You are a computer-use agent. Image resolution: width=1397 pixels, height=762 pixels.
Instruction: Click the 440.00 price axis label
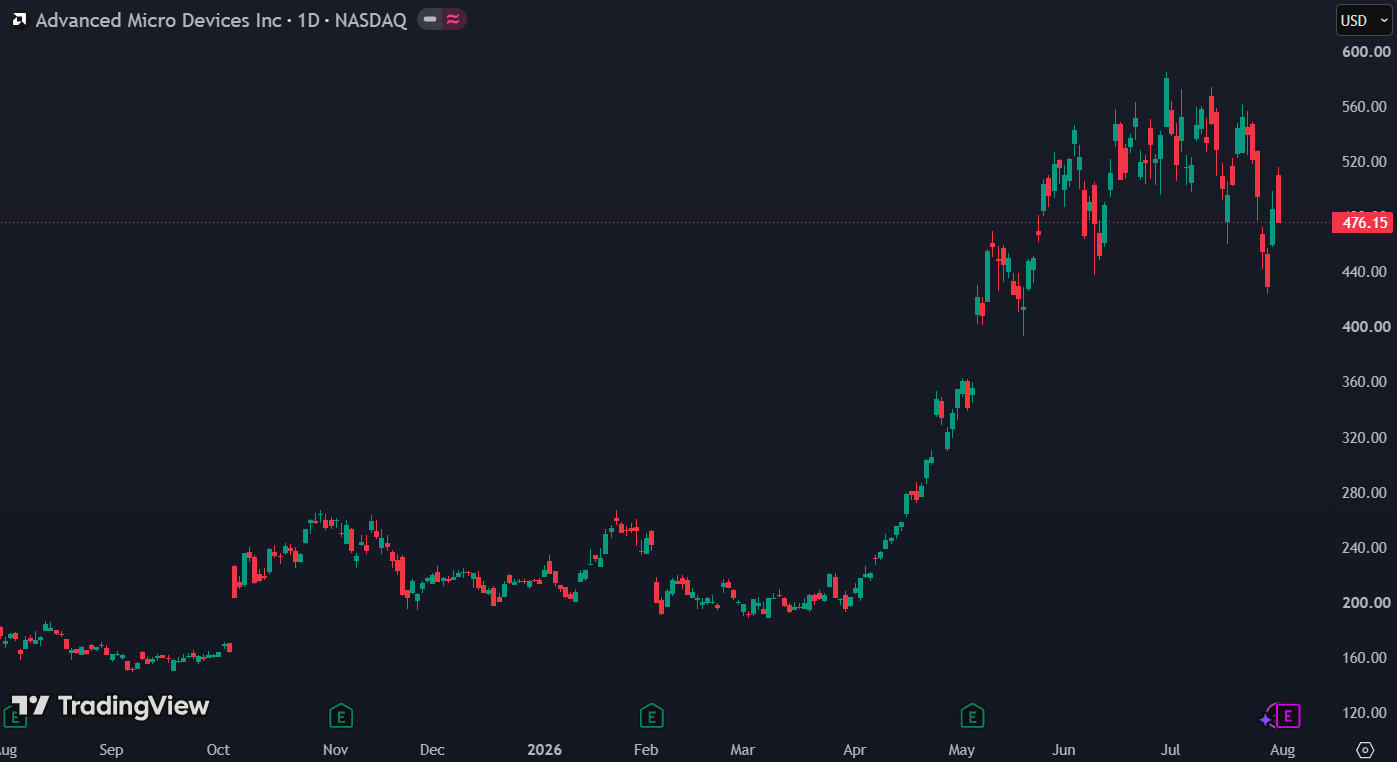(1366, 271)
